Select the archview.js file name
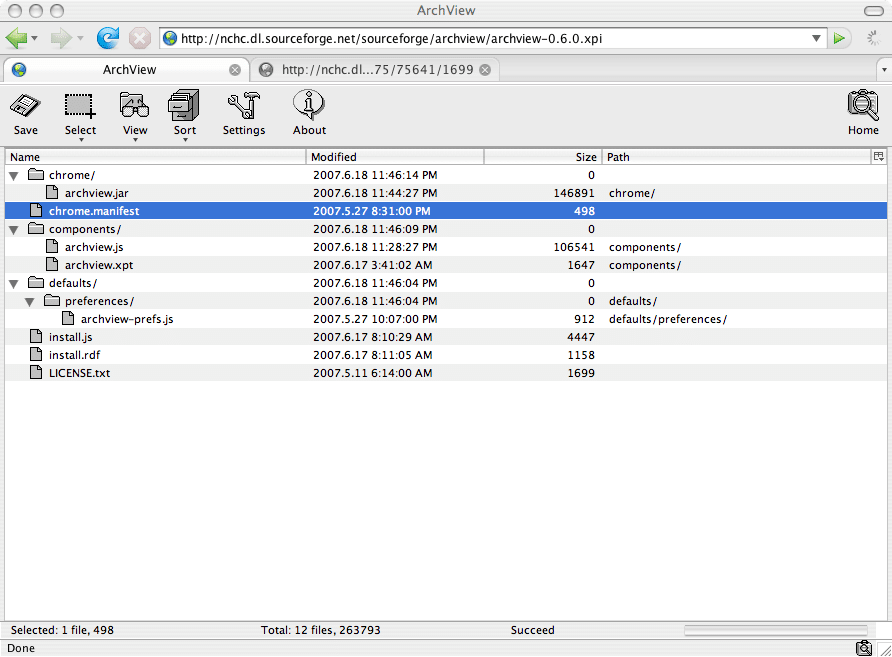Screen dimensions: 892x657 click(x=94, y=247)
